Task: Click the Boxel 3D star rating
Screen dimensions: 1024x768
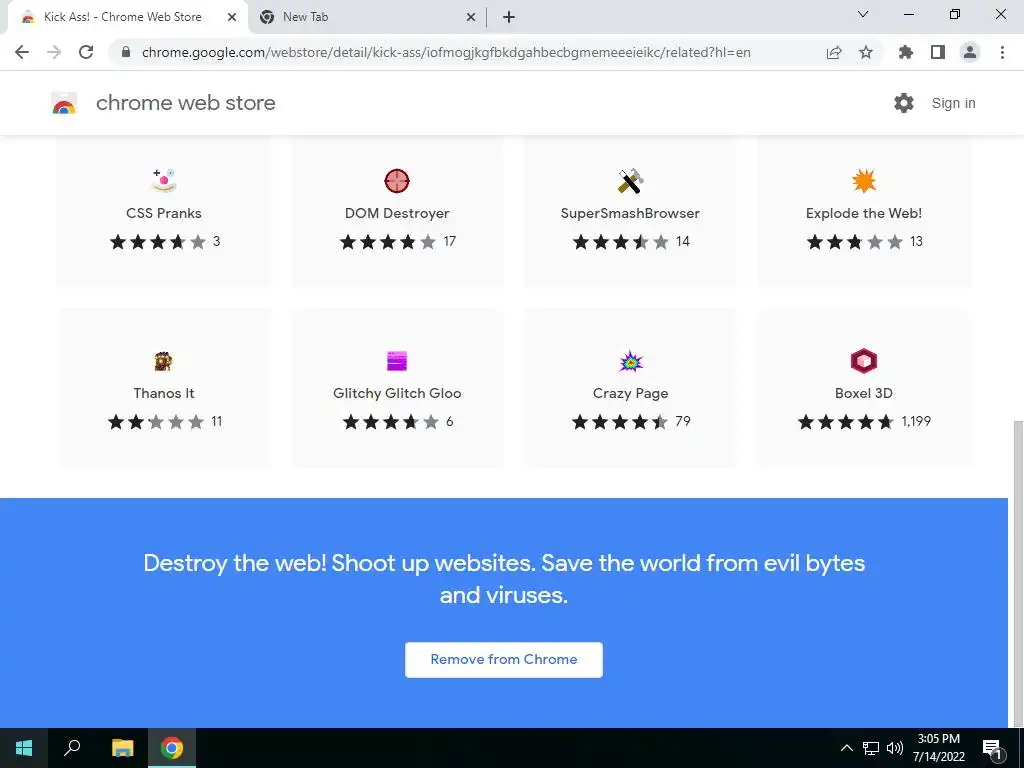Action: pos(846,422)
